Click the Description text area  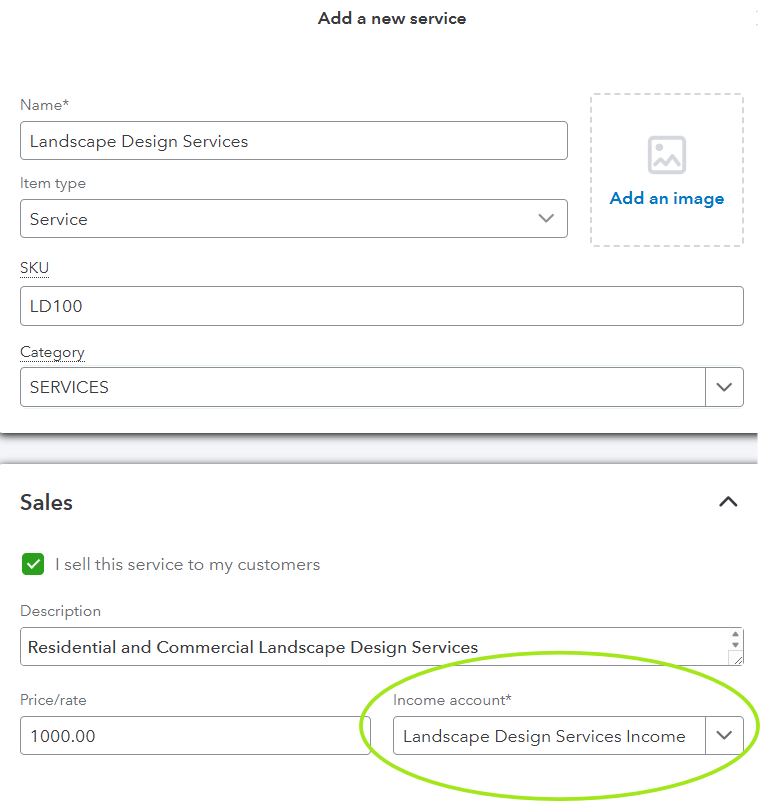point(372,647)
